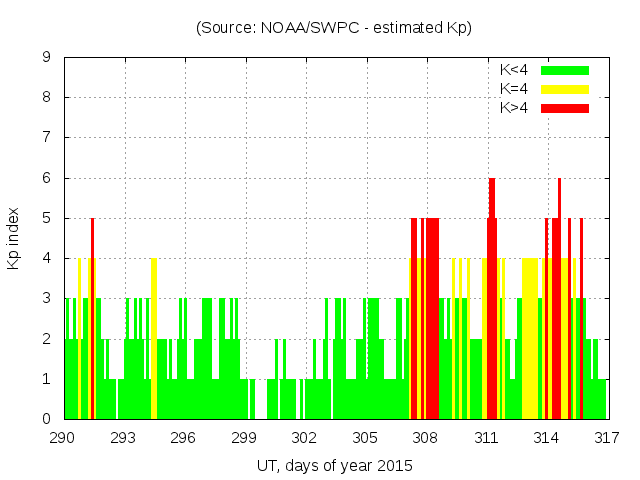Image resolution: width=640 pixels, height=480 pixels.
Task: Click the 302 tick label on x-axis
Action: (304, 438)
